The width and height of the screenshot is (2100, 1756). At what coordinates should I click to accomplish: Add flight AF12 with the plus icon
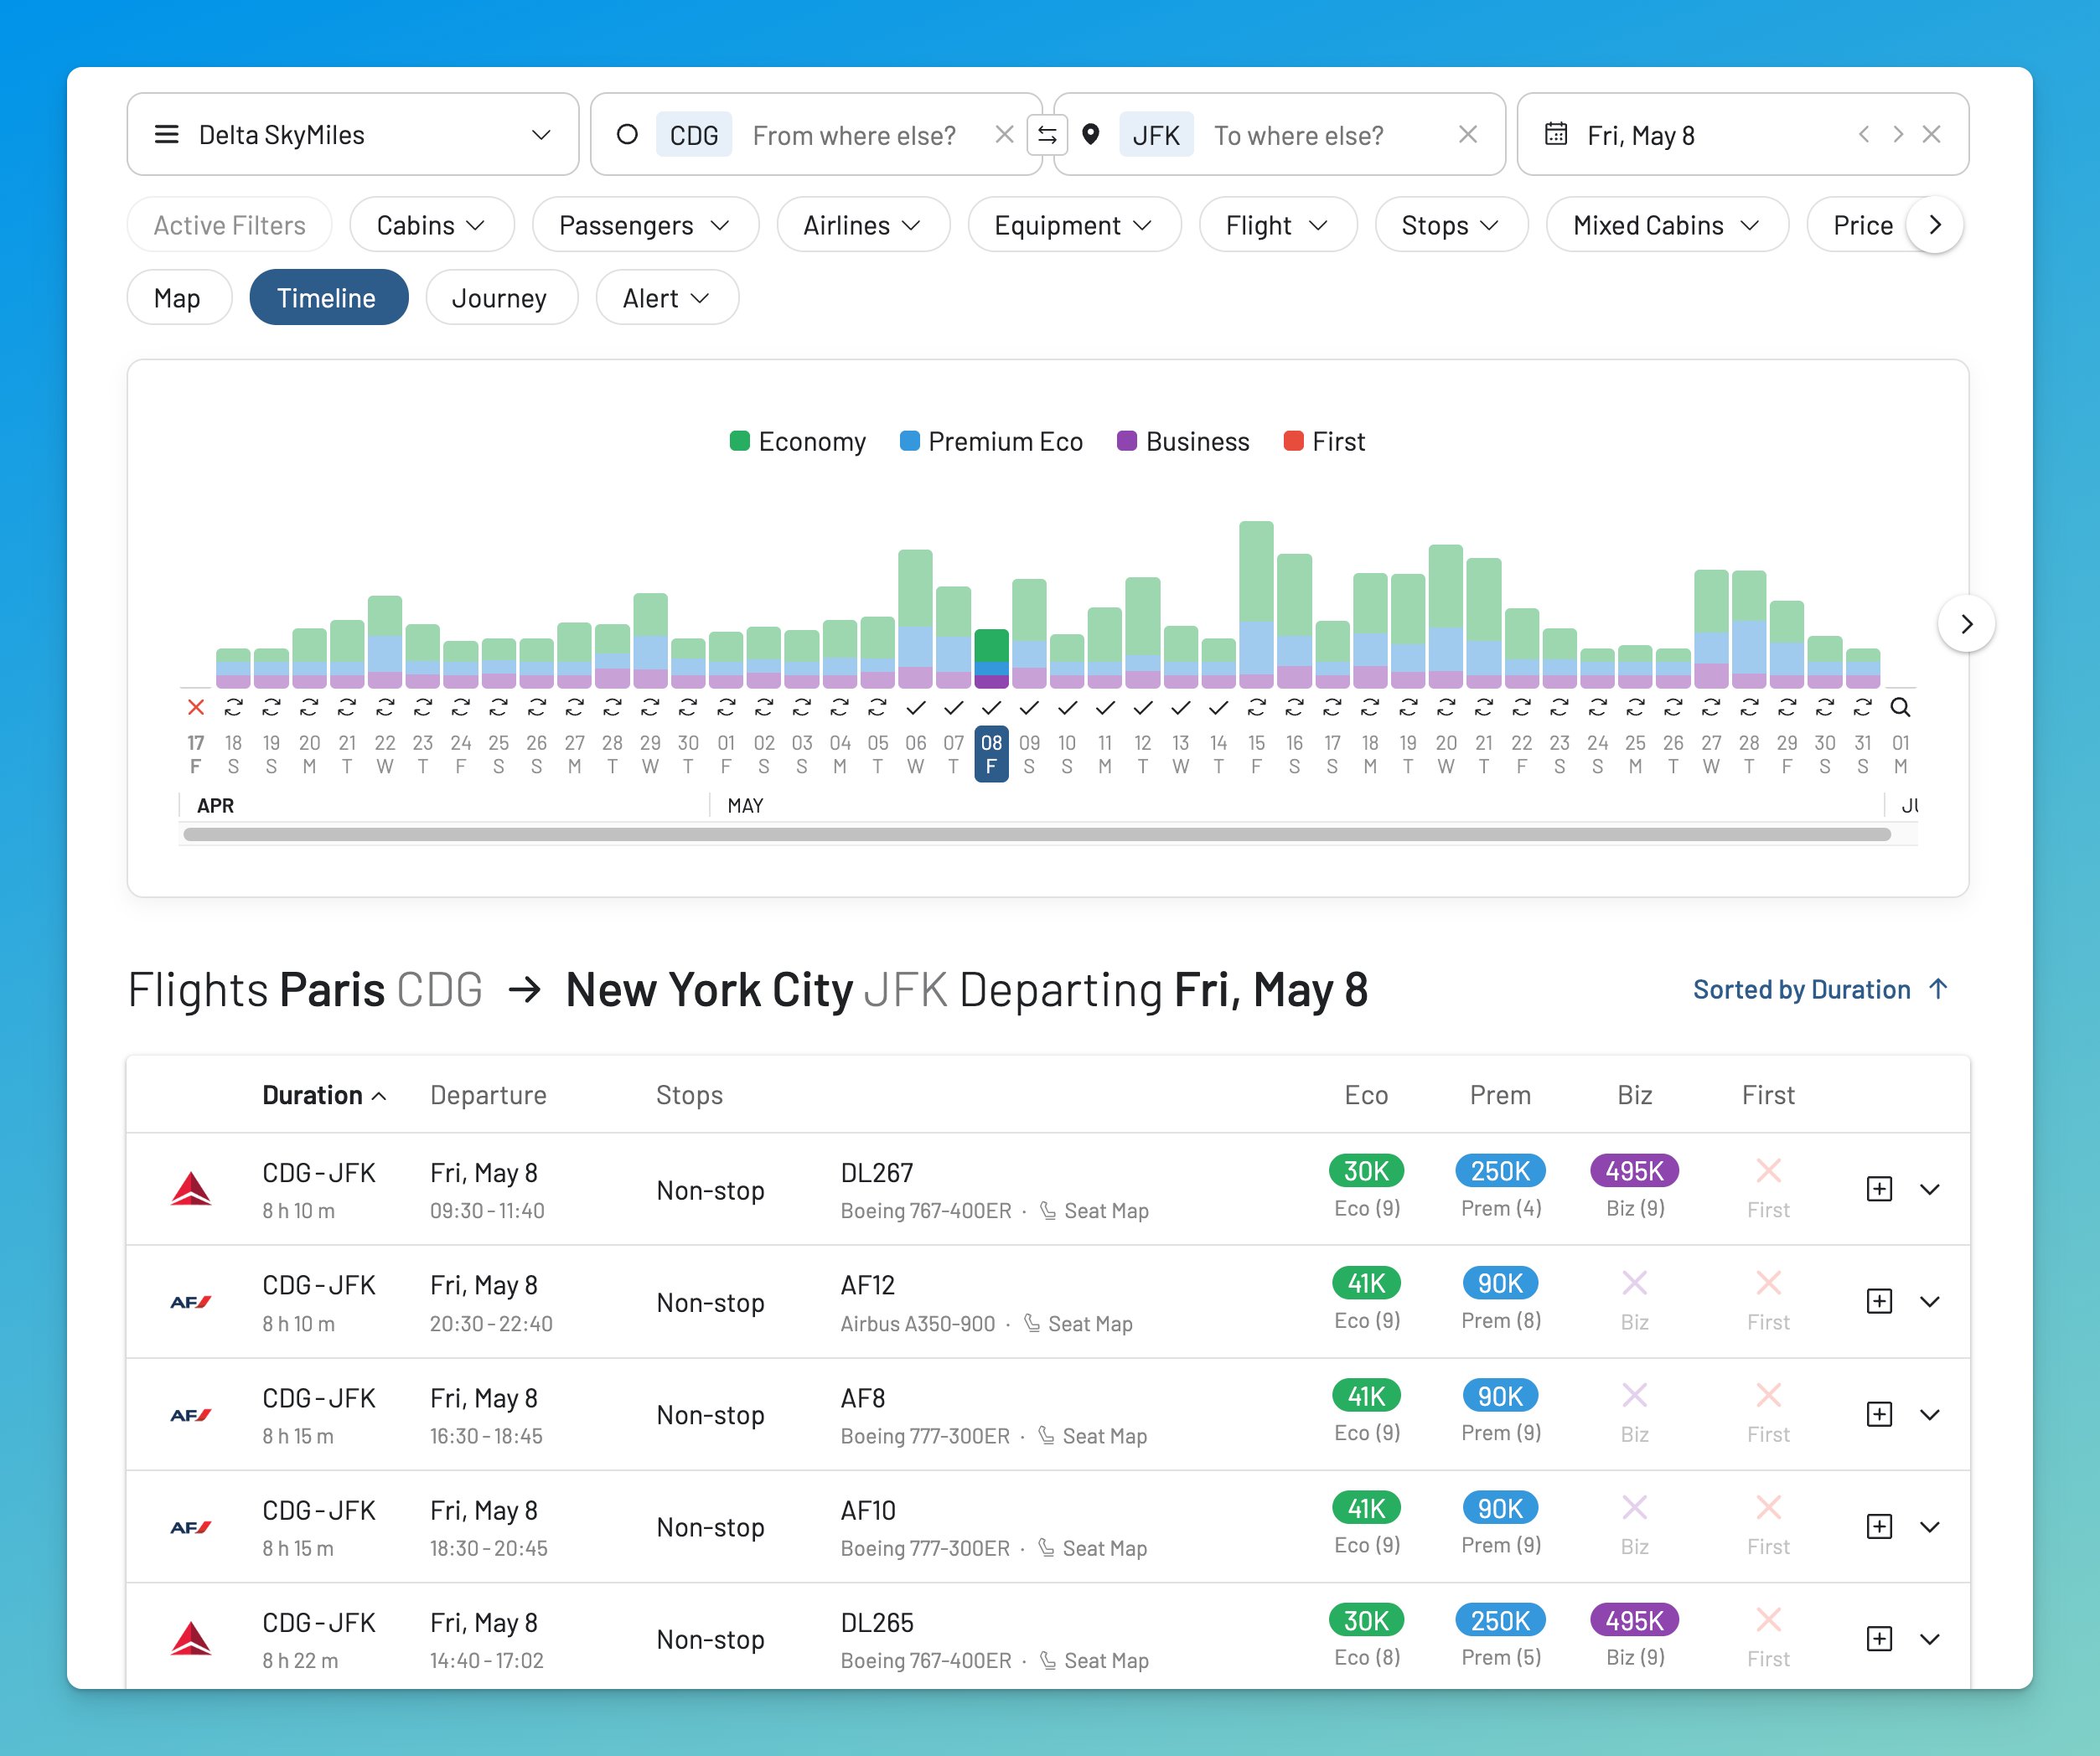pyautogui.click(x=1880, y=1302)
